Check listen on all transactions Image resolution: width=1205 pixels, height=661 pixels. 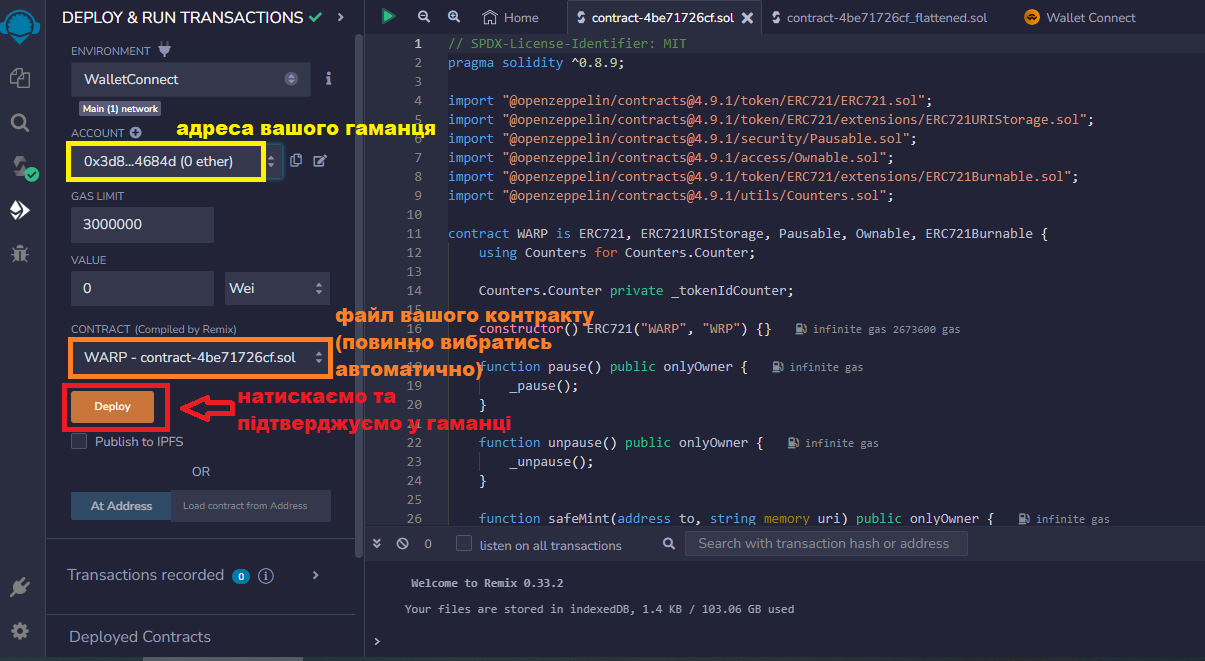(464, 544)
